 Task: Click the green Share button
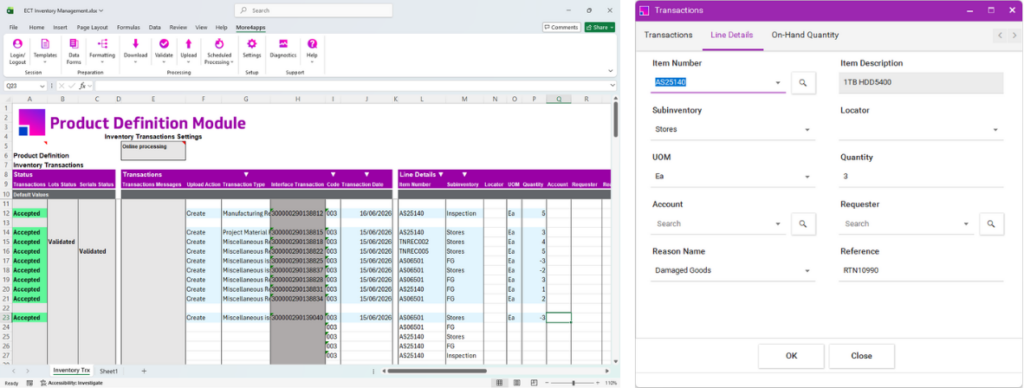(599, 27)
